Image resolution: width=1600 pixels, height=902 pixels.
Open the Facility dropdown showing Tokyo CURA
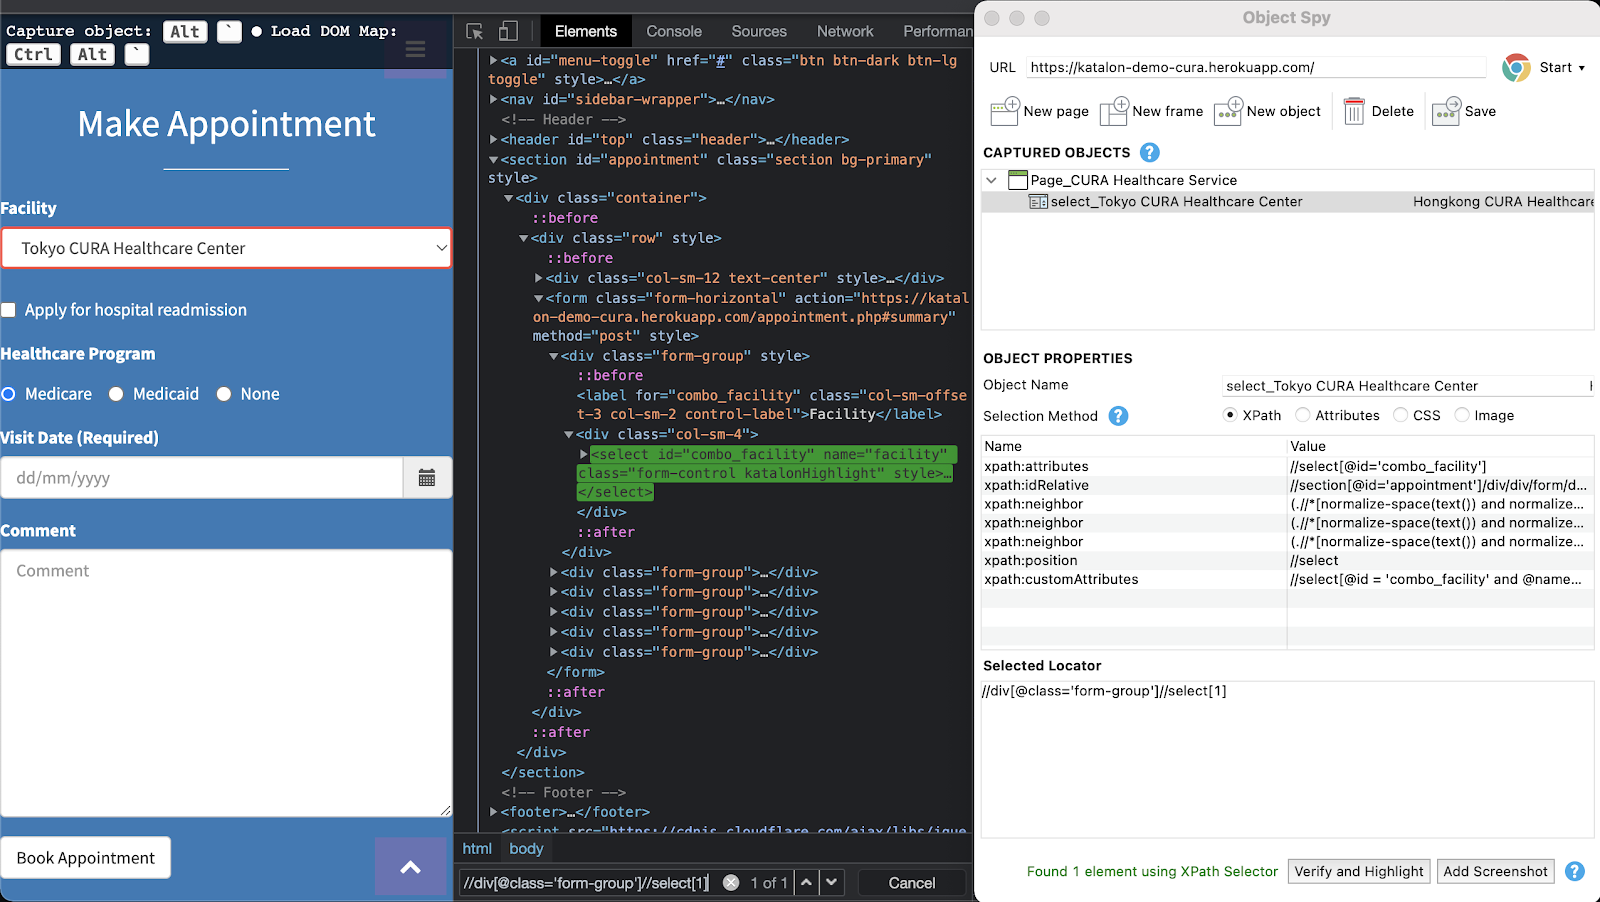226,248
